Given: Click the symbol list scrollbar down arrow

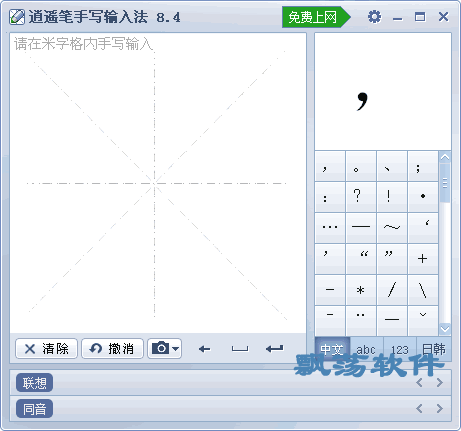Looking at the screenshot, I should point(445,329).
